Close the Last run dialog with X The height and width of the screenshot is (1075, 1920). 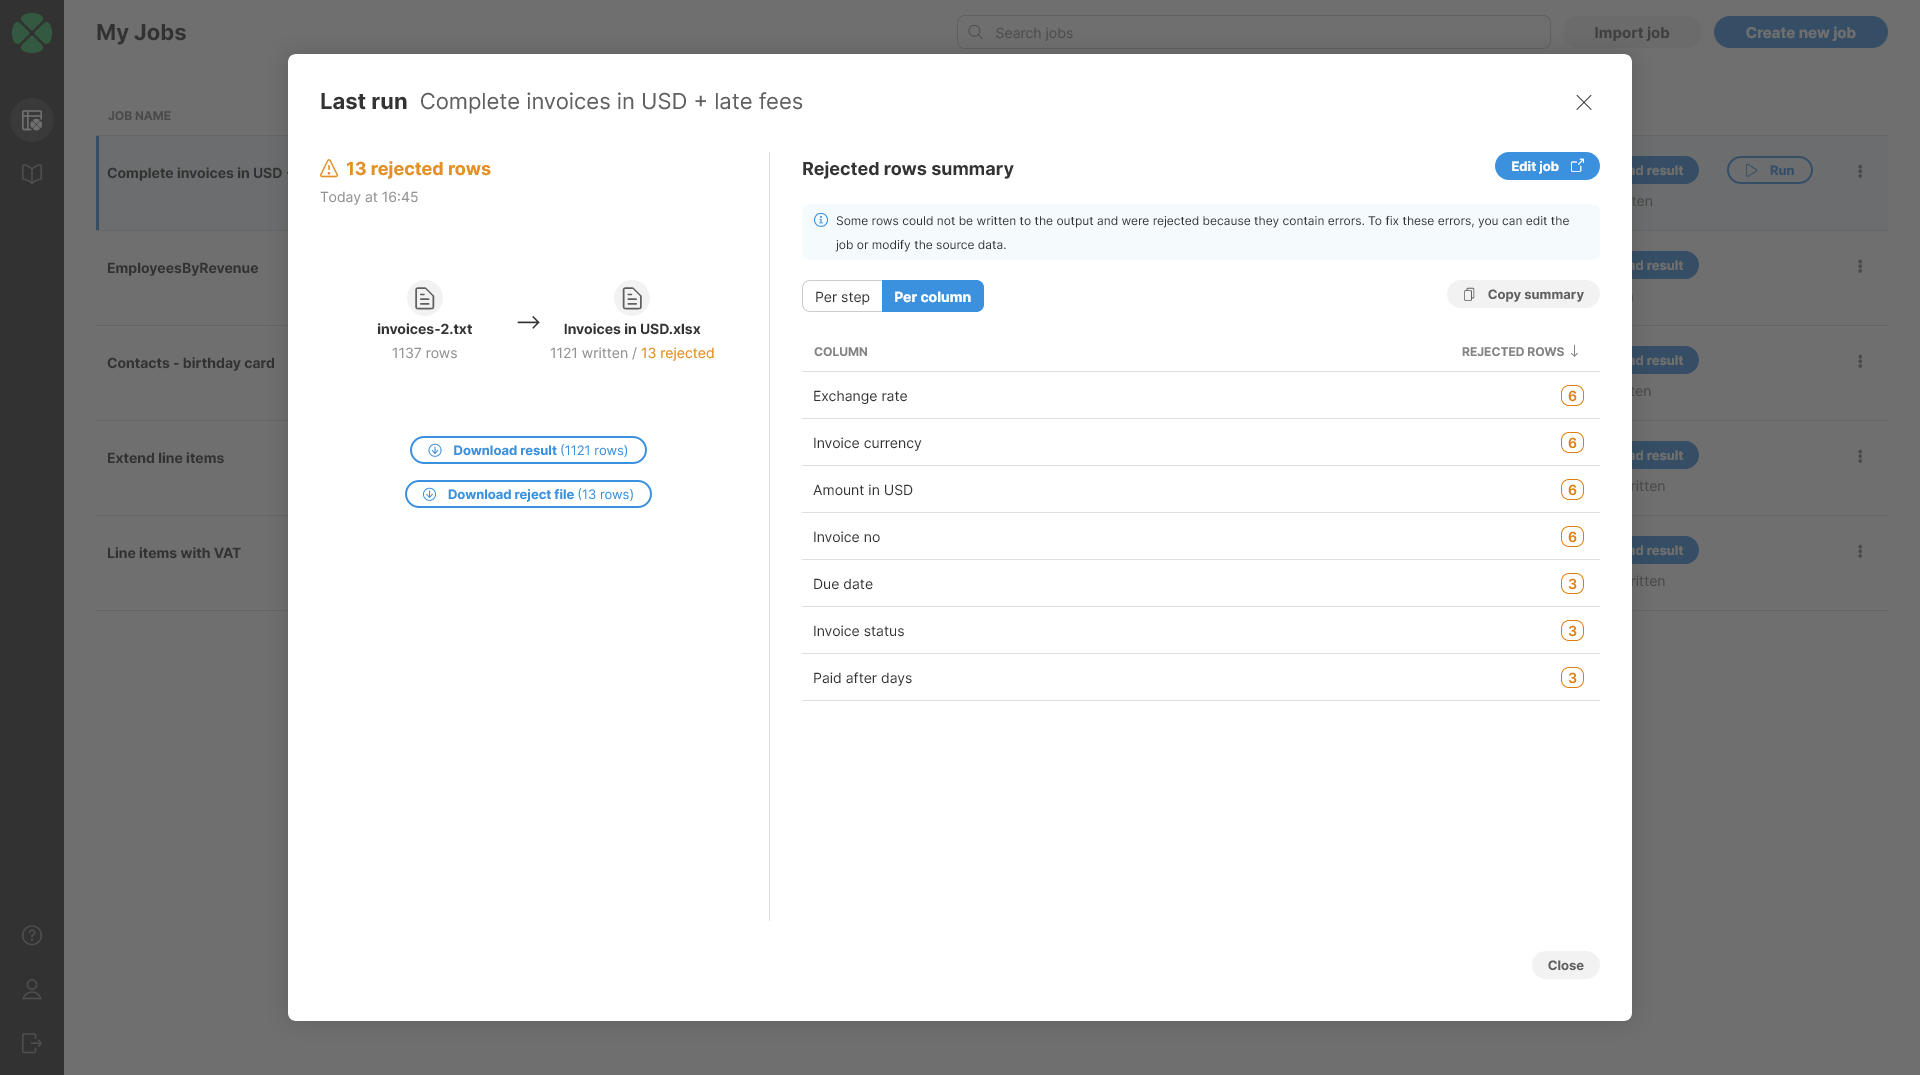[1583, 102]
